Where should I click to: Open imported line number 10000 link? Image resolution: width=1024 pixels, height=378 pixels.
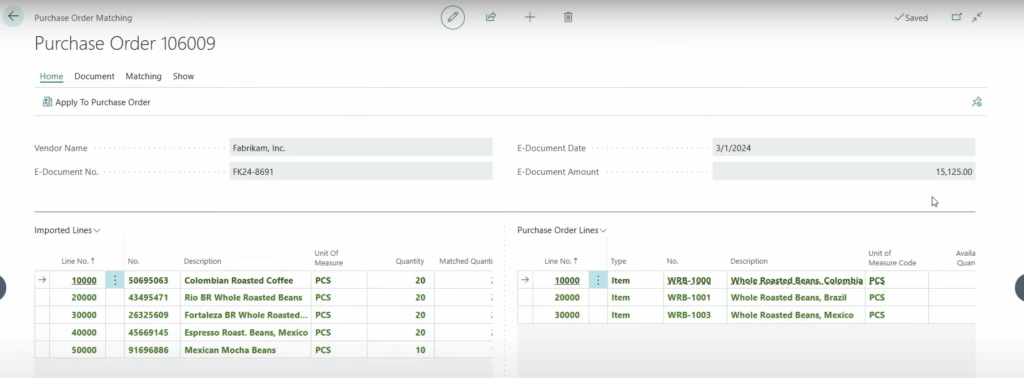(x=84, y=281)
